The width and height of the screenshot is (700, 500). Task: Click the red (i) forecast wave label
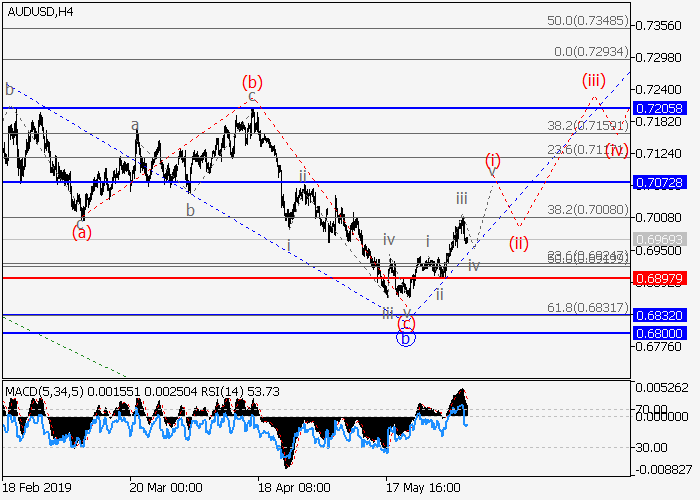(493, 160)
